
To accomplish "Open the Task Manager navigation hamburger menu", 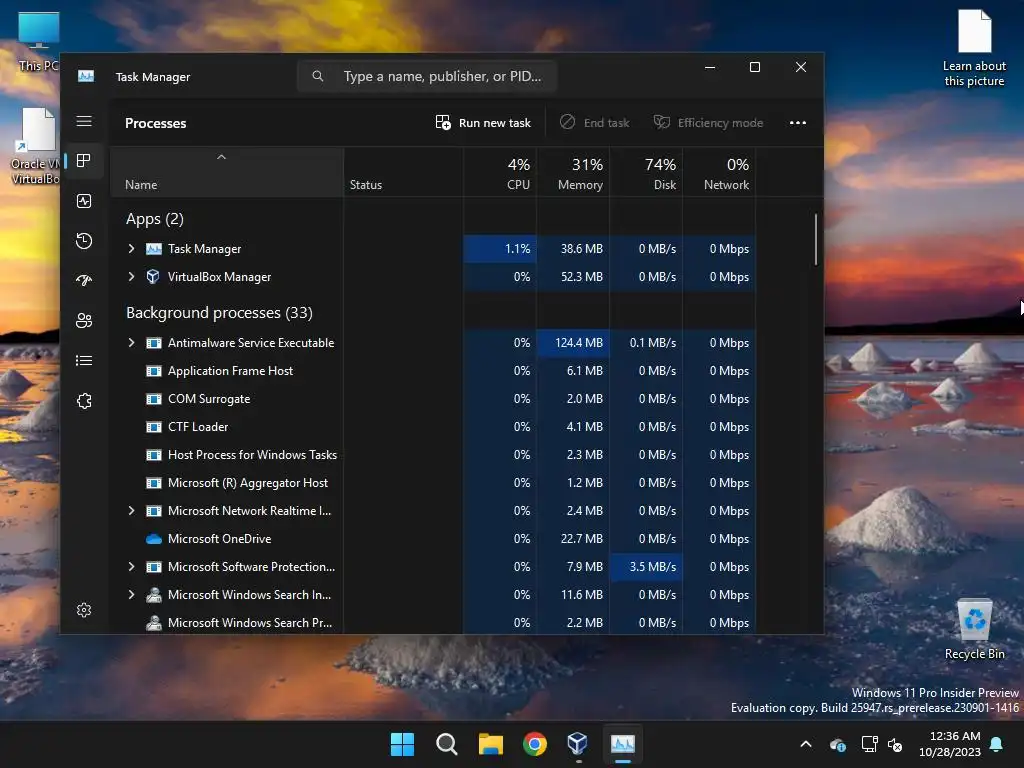I will 84,121.
